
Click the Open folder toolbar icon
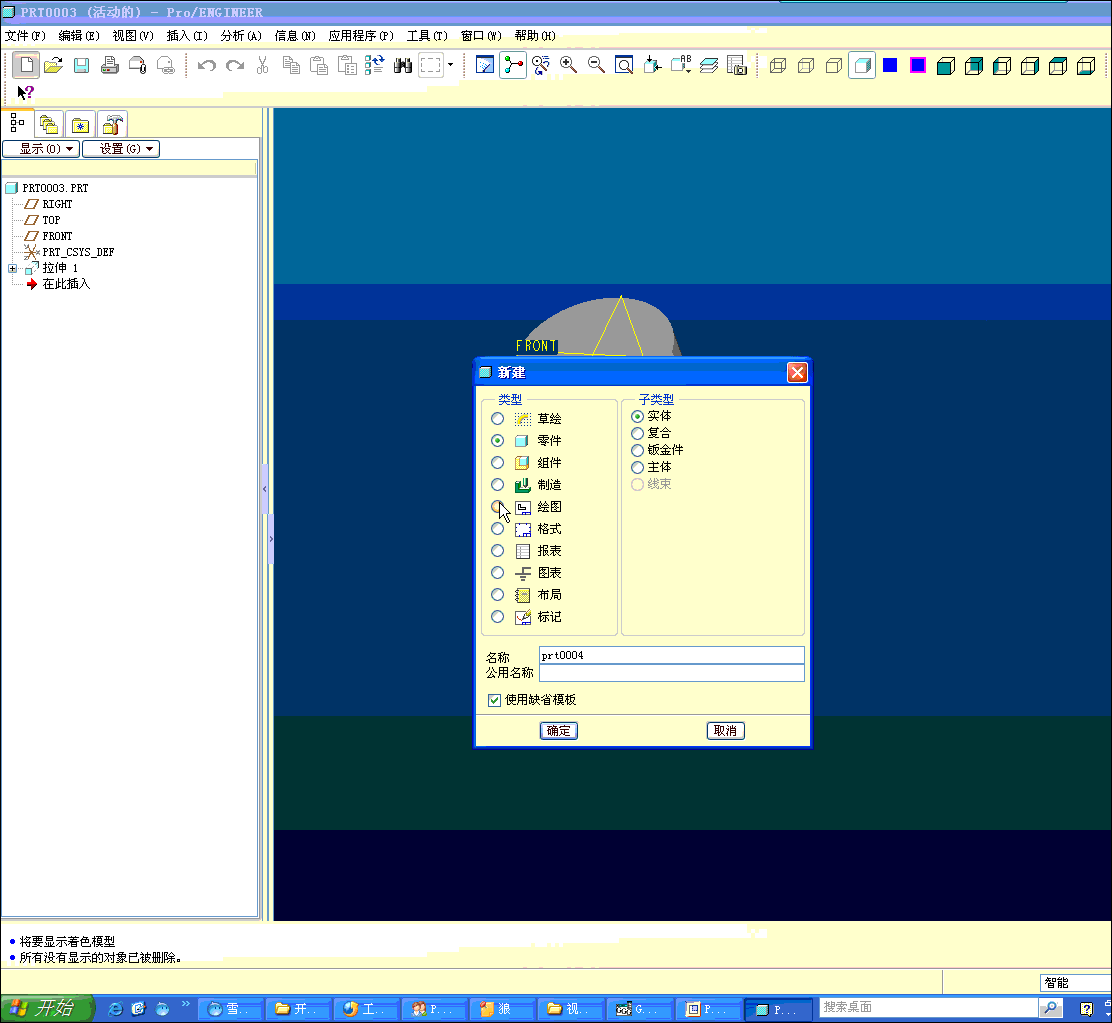[x=53, y=65]
